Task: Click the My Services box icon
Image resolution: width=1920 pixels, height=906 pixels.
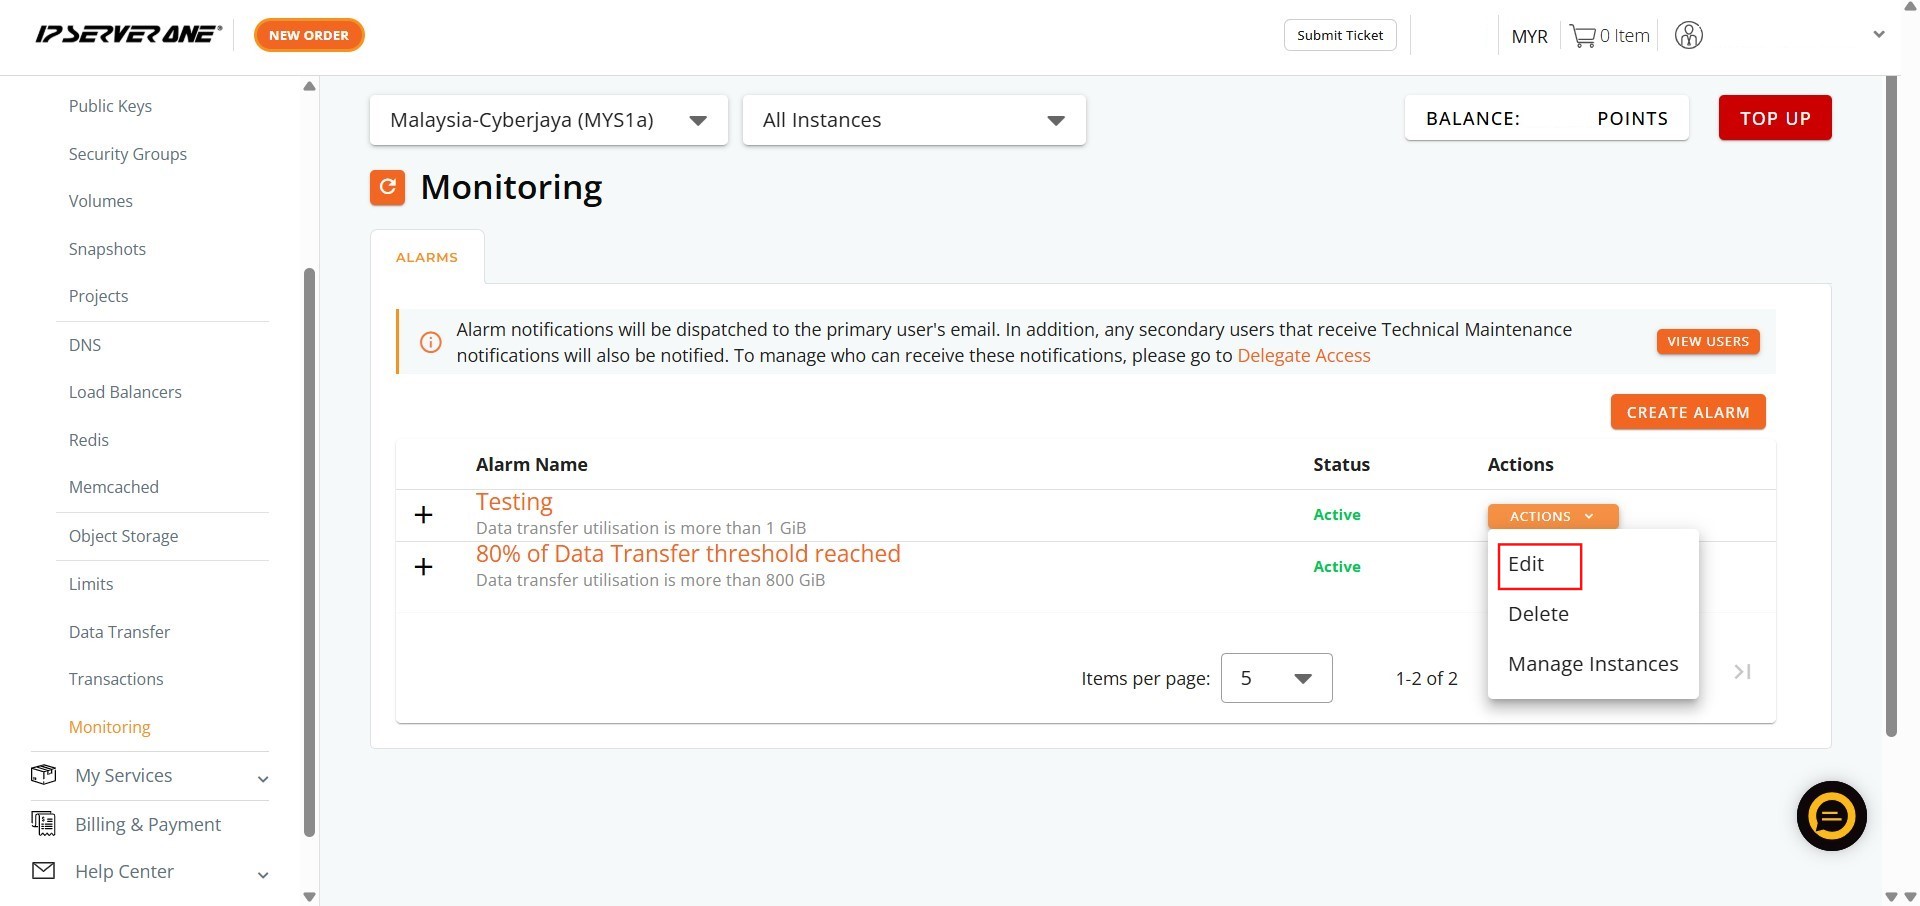Action: pyautogui.click(x=43, y=775)
